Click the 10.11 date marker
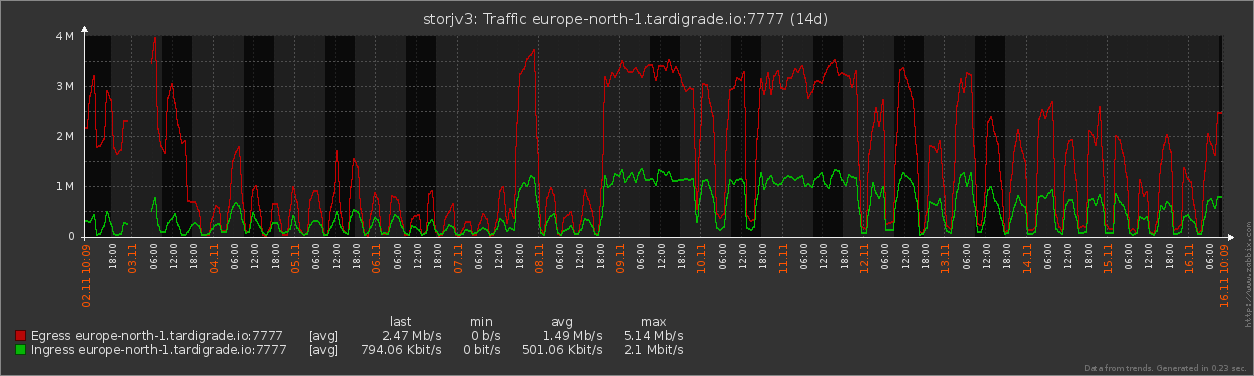This screenshot has height=376, width=1254. click(x=701, y=257)
